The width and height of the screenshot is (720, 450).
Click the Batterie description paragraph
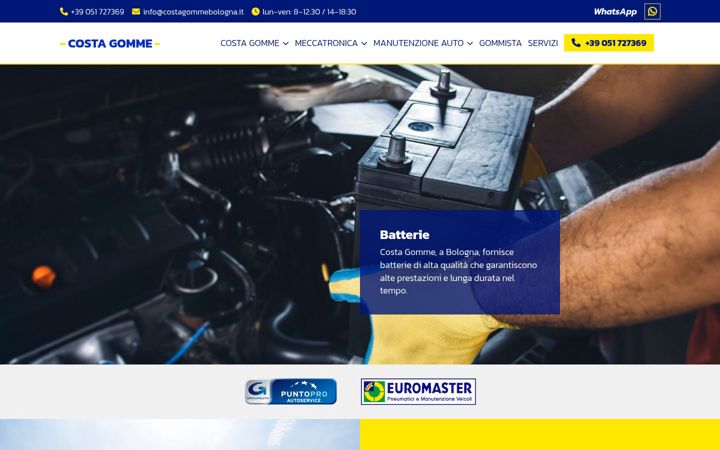click(458, 271)
